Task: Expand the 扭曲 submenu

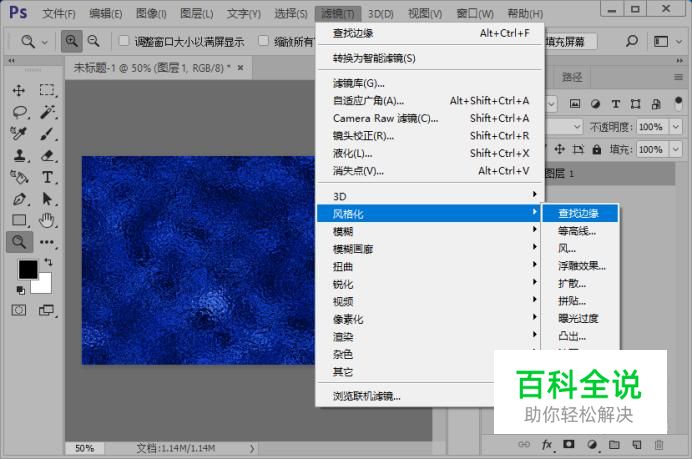Action: pyautogui.click(x=429, y=266)
